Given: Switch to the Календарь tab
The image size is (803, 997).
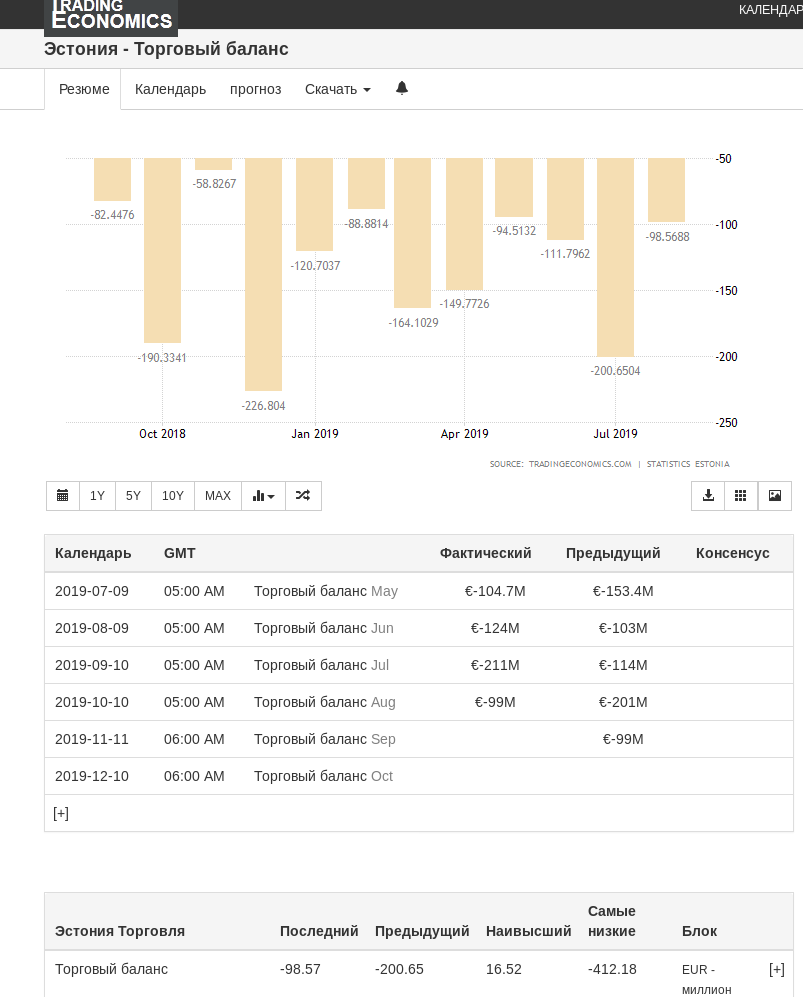Looking at the screenshot, I should tap(170, 89).
